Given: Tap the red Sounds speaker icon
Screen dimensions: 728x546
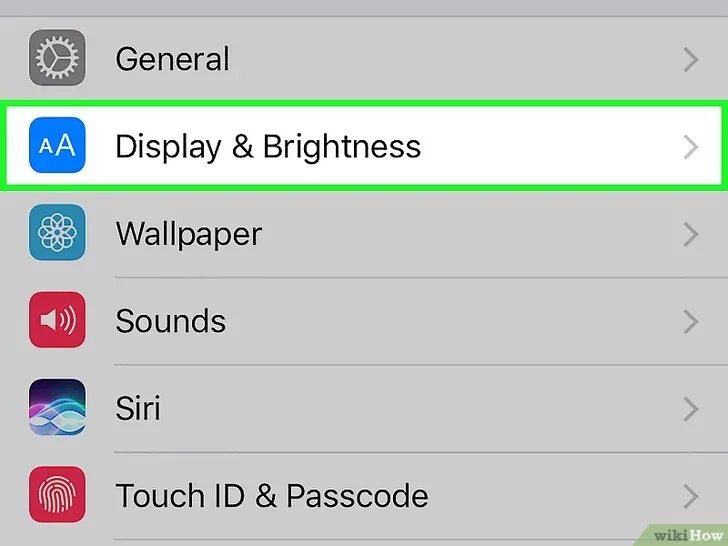Looking at the screenshot, I should 57,320.
